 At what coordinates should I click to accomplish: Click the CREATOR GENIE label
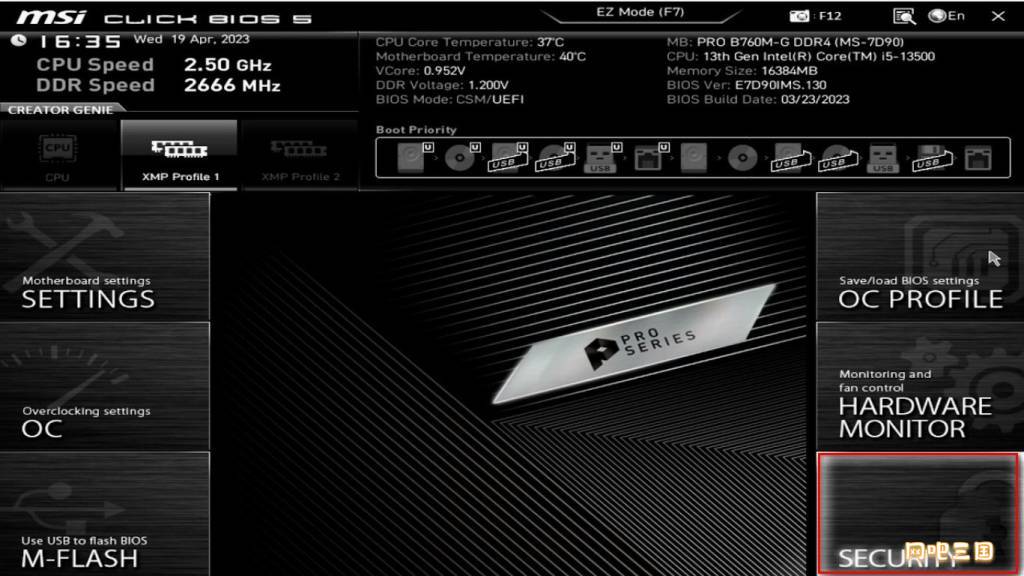point(60,110)
